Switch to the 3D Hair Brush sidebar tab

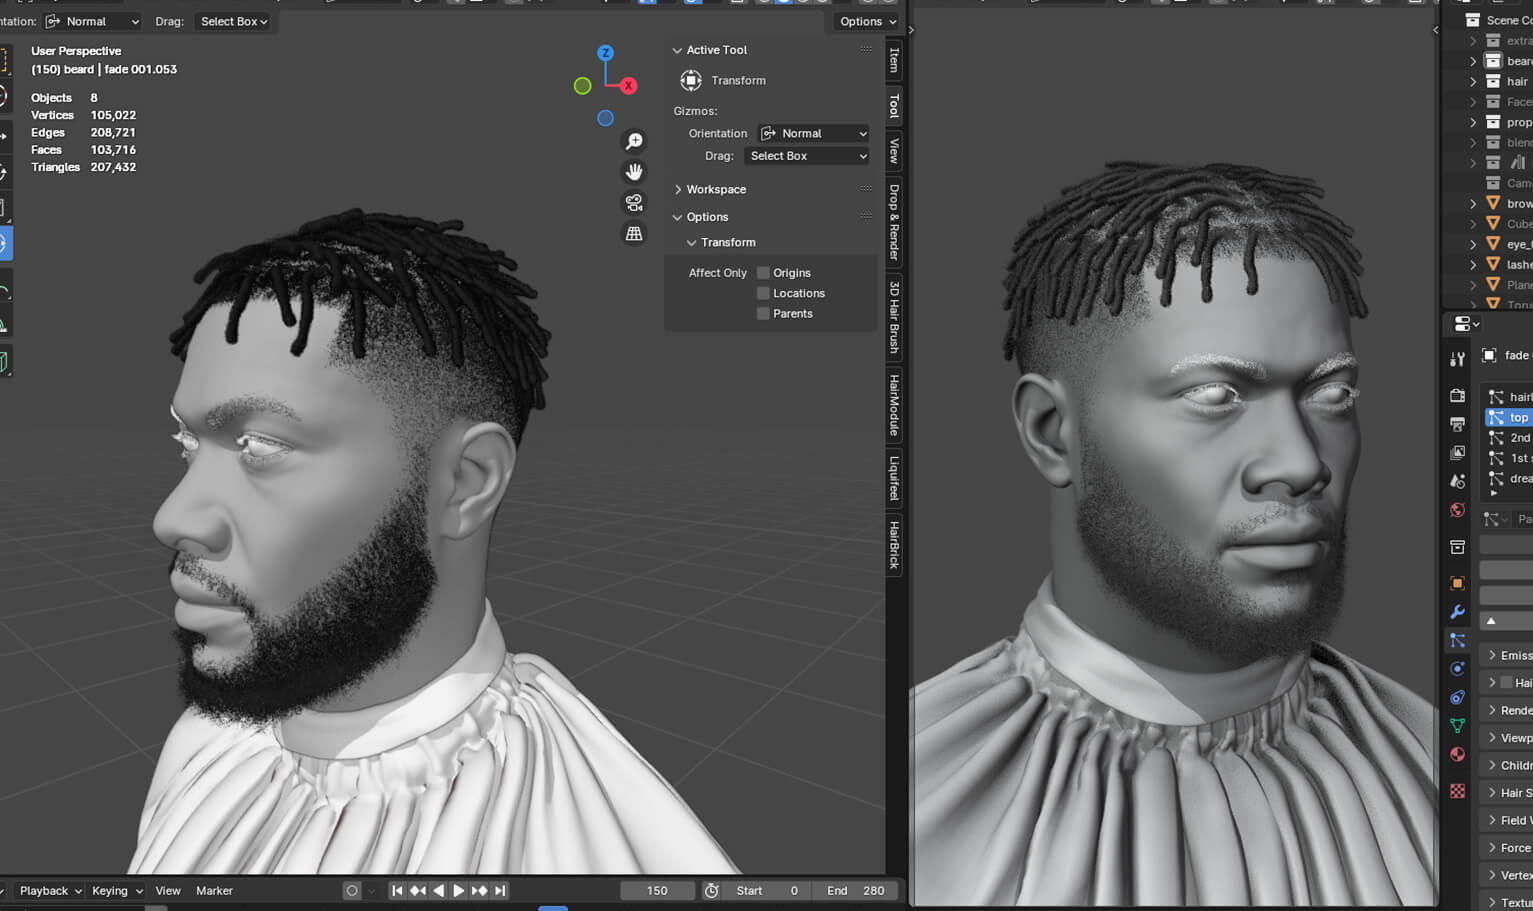pyautogui.click(x=894, y=317)
